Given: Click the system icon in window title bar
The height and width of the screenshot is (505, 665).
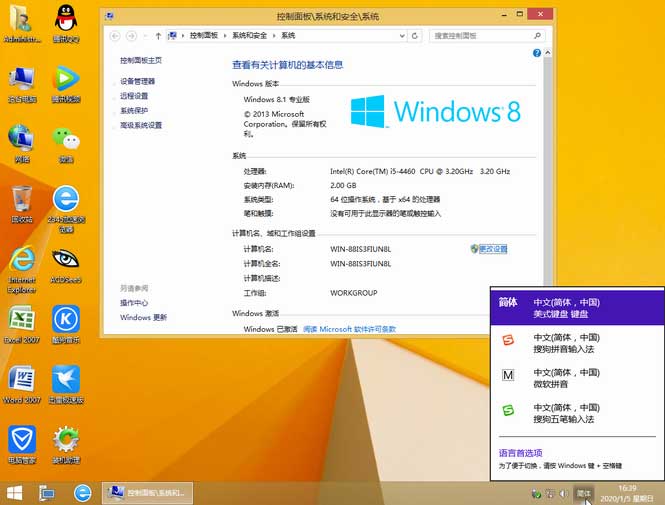Looking at the screenshot, I should click(x=110, y=17).
